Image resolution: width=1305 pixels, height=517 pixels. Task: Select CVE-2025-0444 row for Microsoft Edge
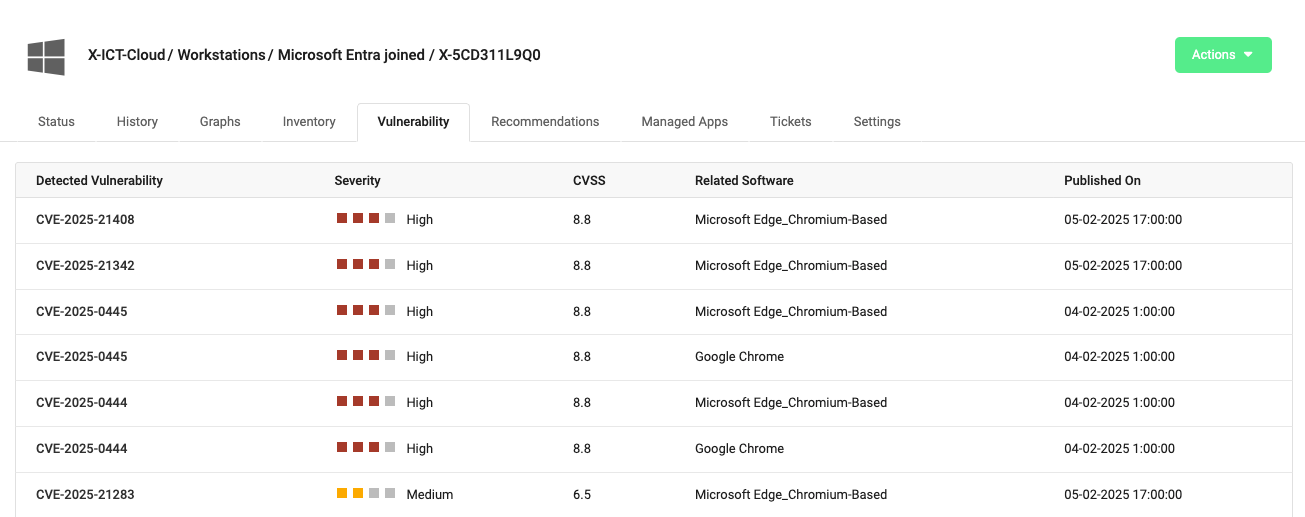click(x=653, y=403)
